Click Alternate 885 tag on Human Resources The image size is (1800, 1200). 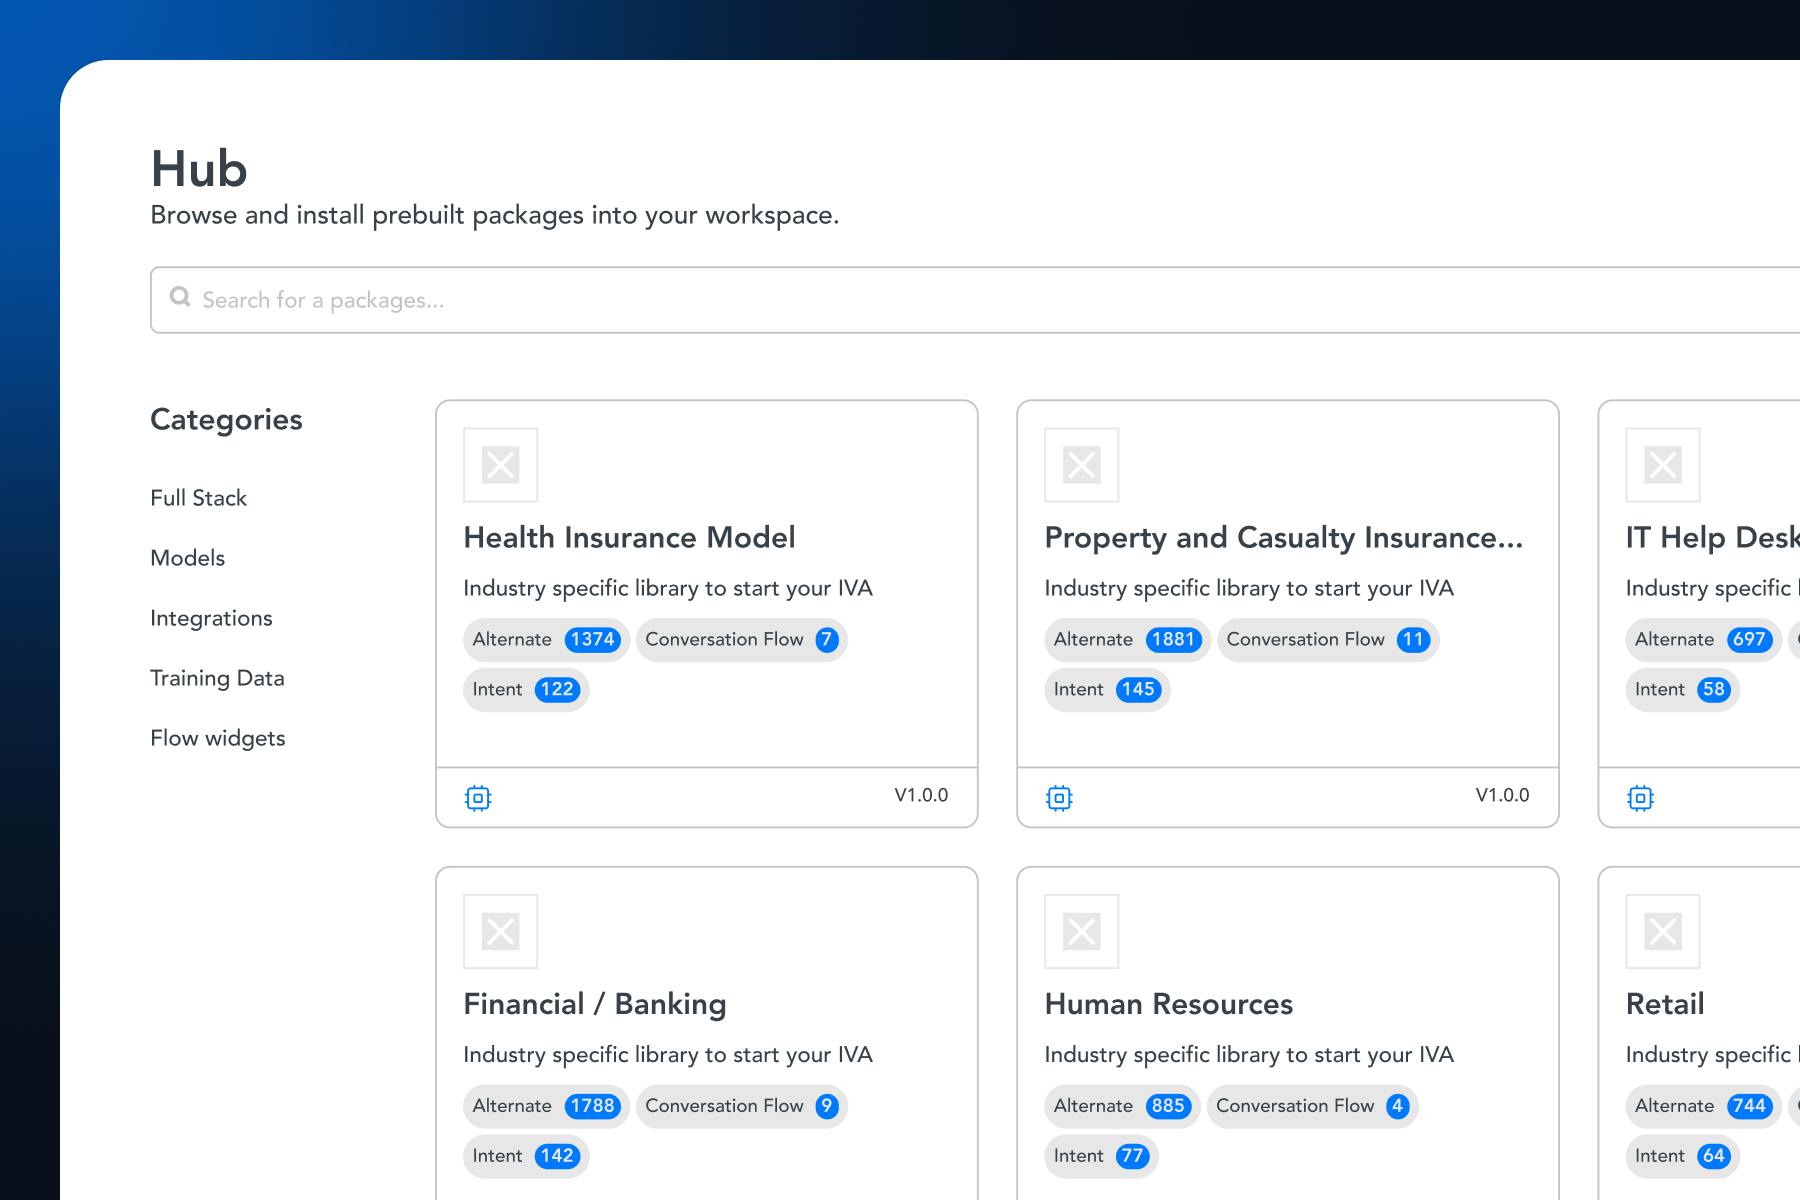tap(1122, 1106)
